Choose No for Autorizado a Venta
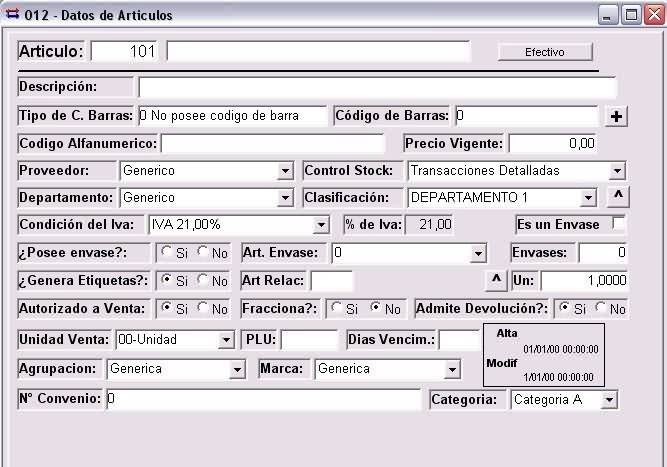The height and width of the screenshot is (467, 667). click(x=203, y=309)
